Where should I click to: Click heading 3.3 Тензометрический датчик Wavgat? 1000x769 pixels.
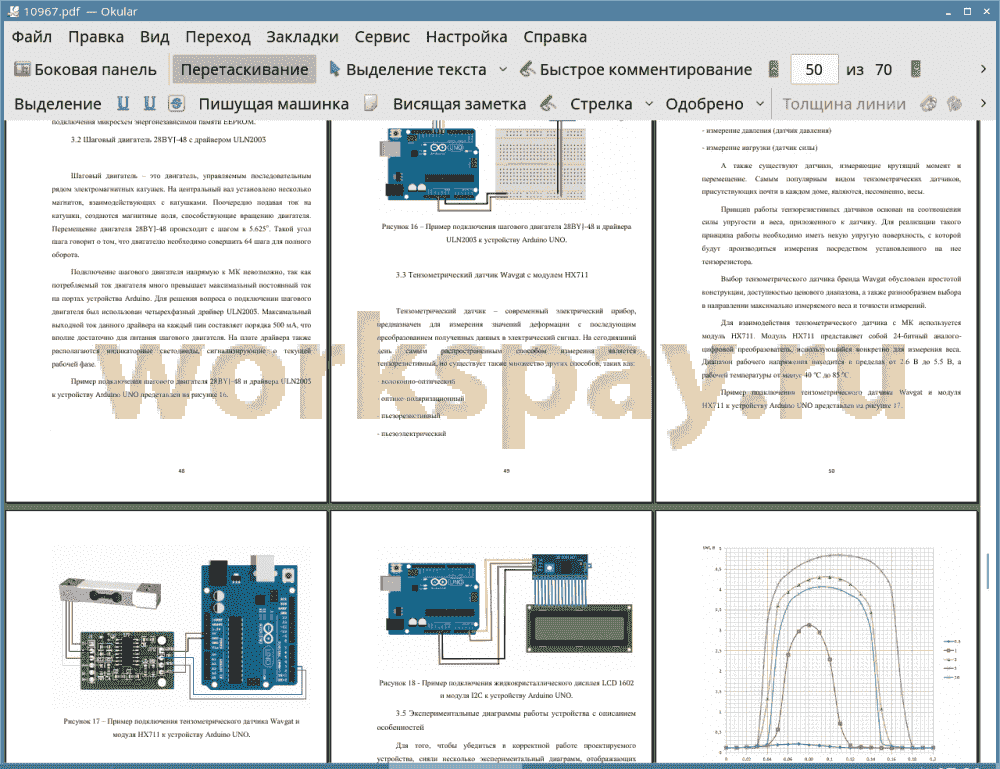click(492, 275)
